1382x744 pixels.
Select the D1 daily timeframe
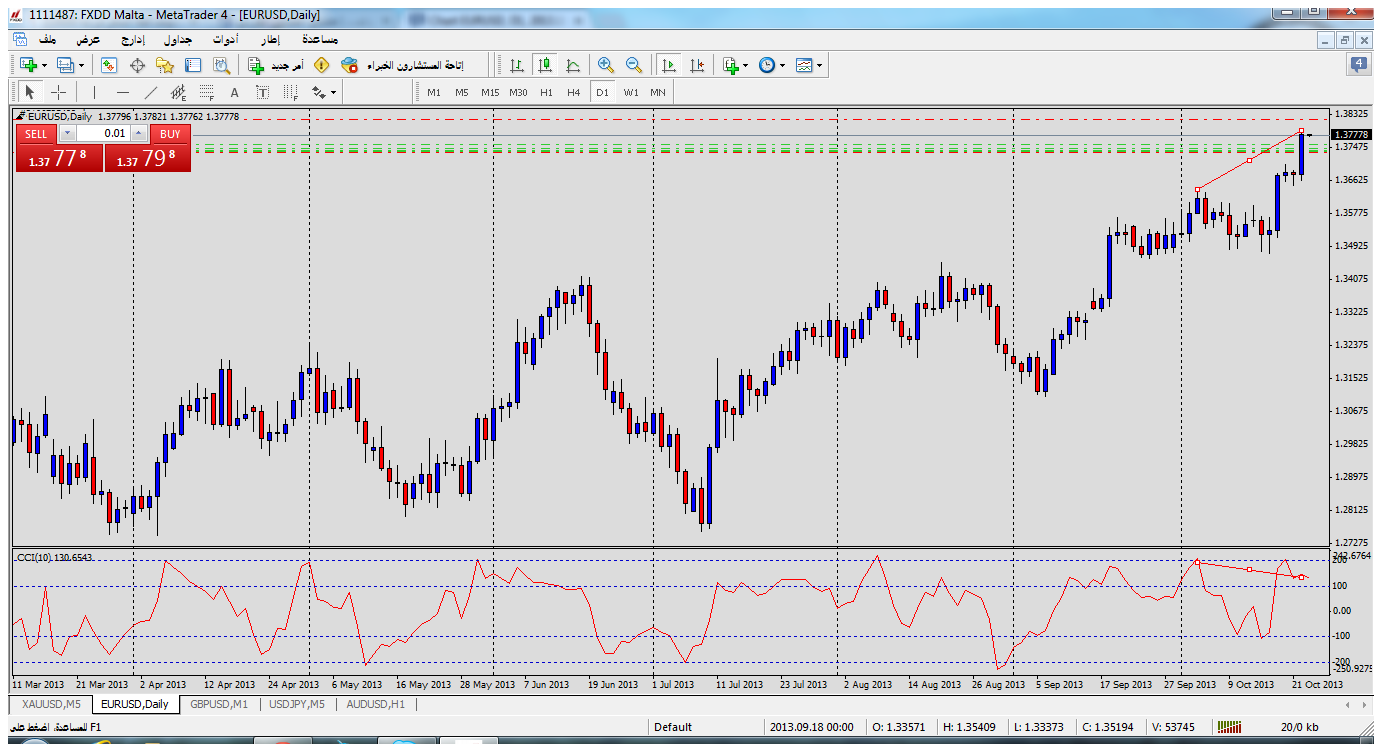click(x=602, y=92)
